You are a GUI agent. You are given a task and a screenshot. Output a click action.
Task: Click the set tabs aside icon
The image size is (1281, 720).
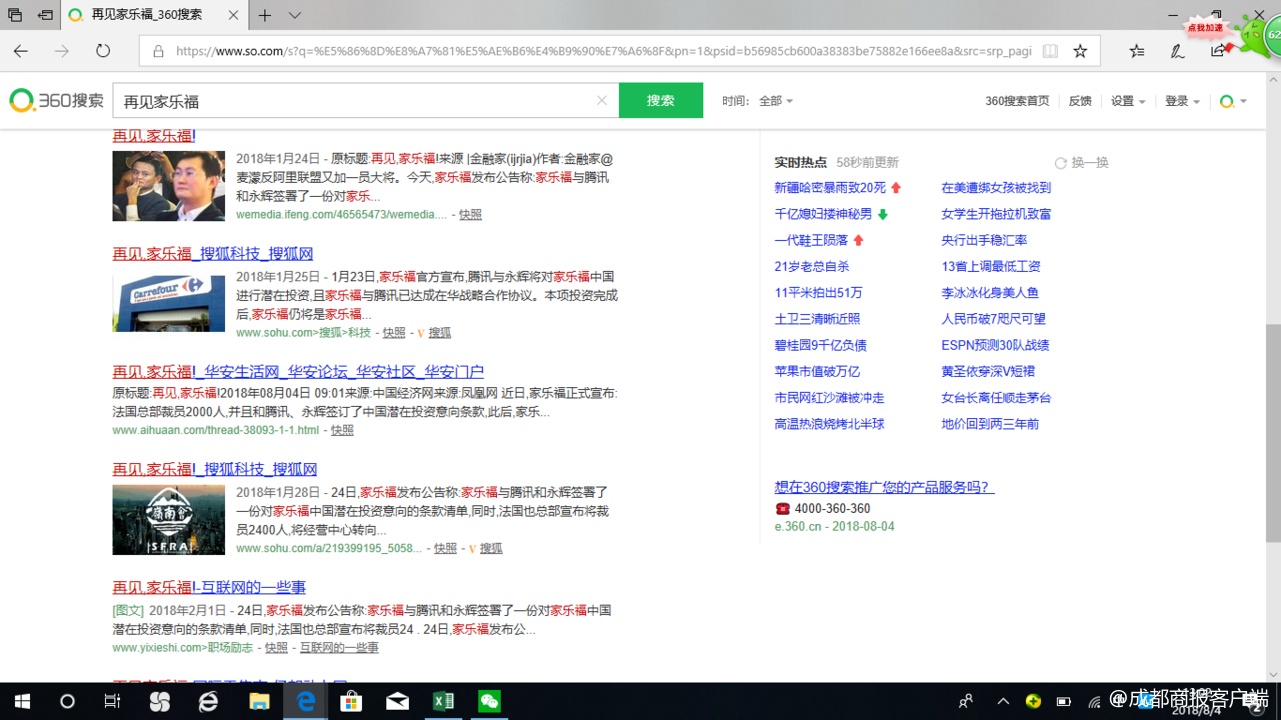(x=45, y=15)
